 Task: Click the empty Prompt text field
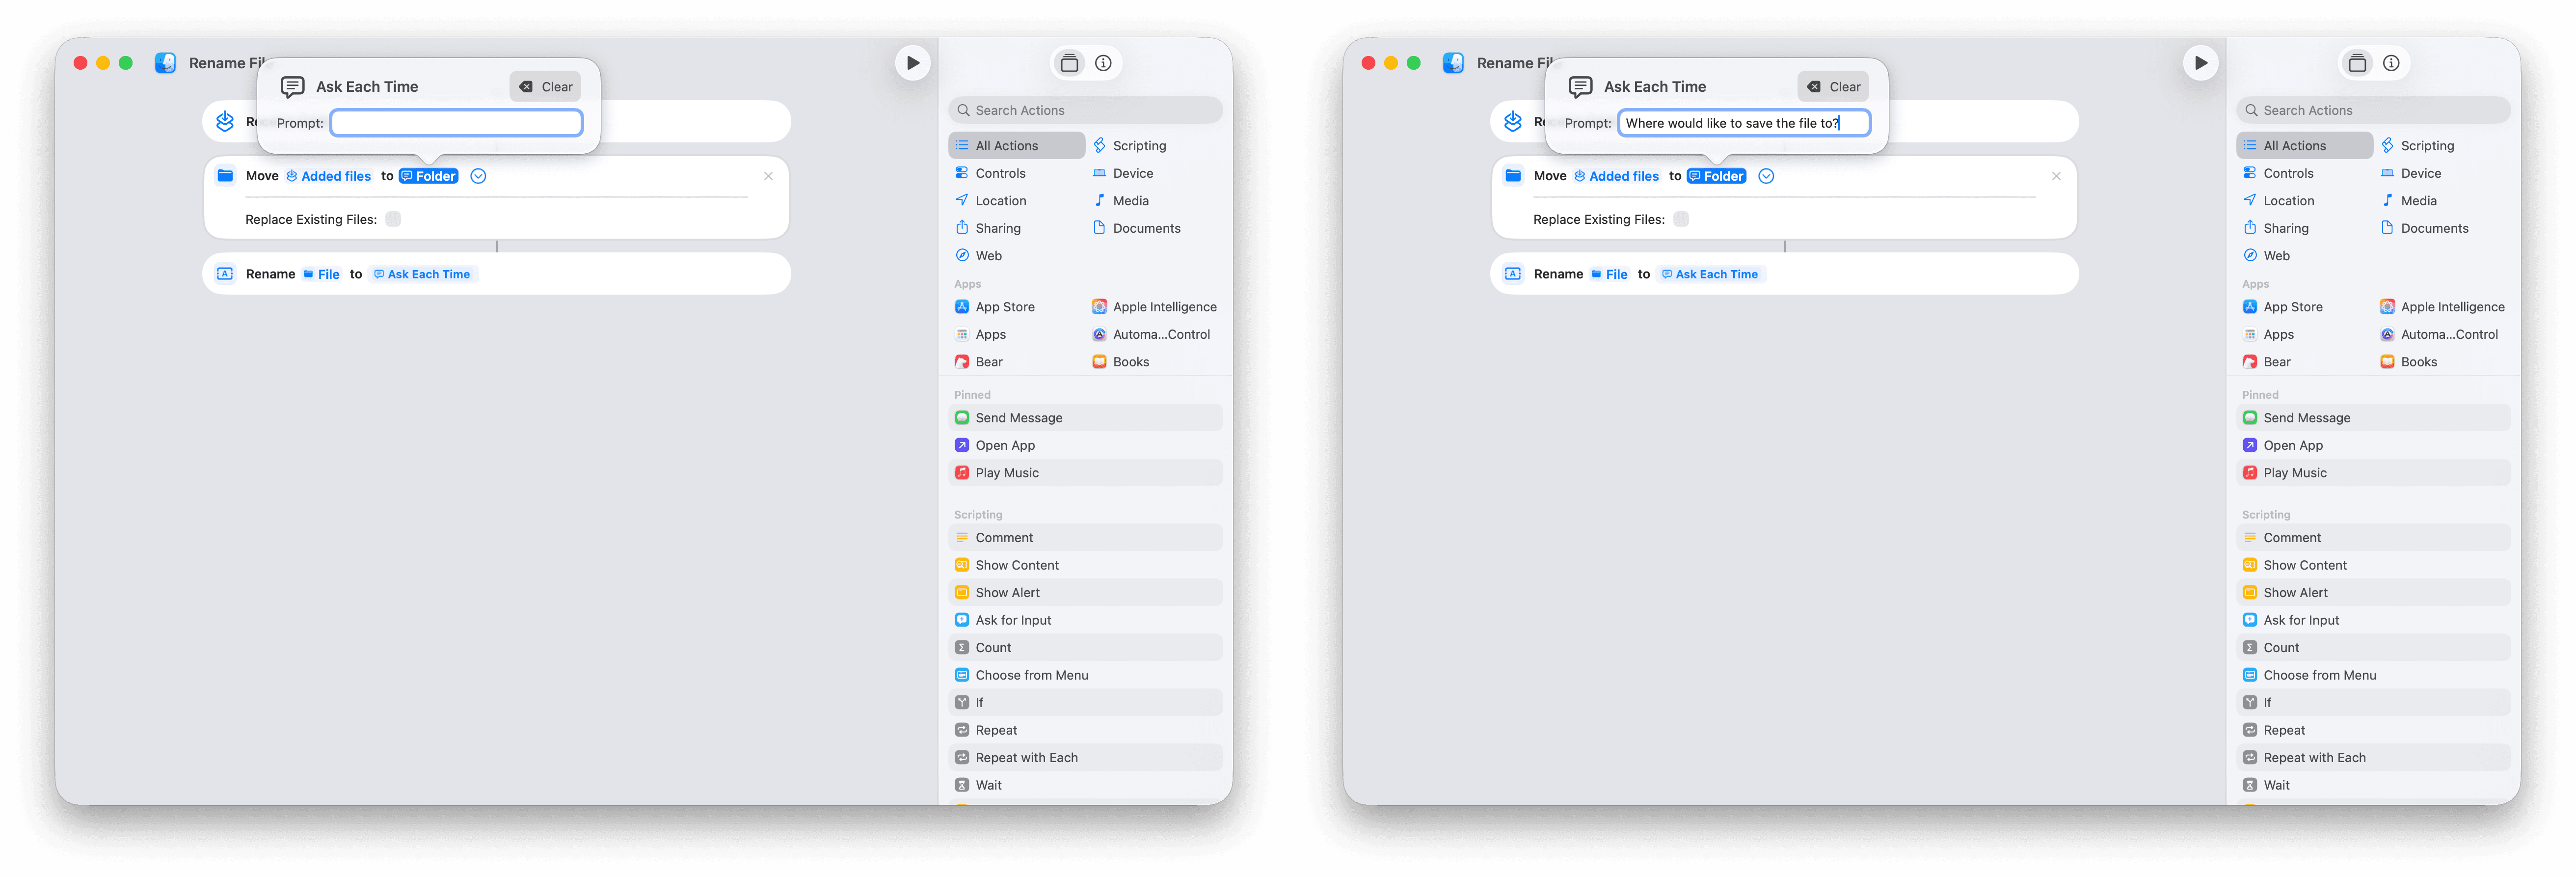coord(456,123)
